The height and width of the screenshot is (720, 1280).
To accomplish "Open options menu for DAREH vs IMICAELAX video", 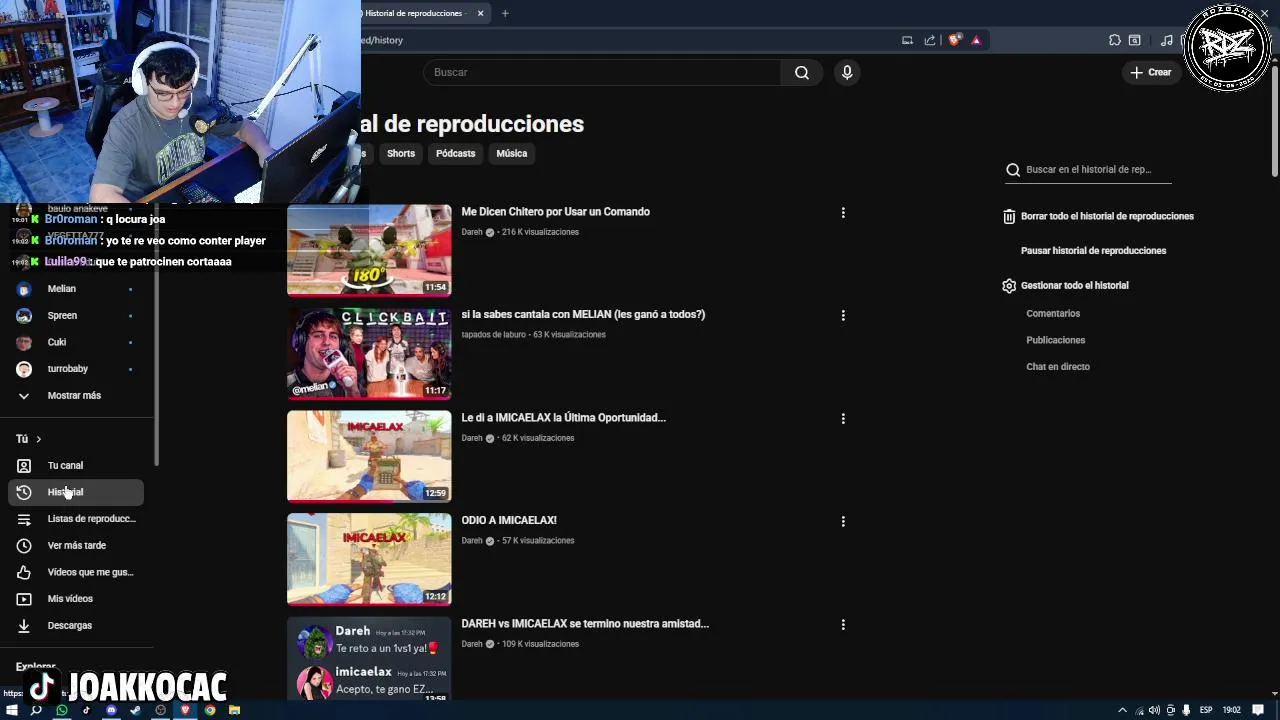I will (x=843, y=625).
